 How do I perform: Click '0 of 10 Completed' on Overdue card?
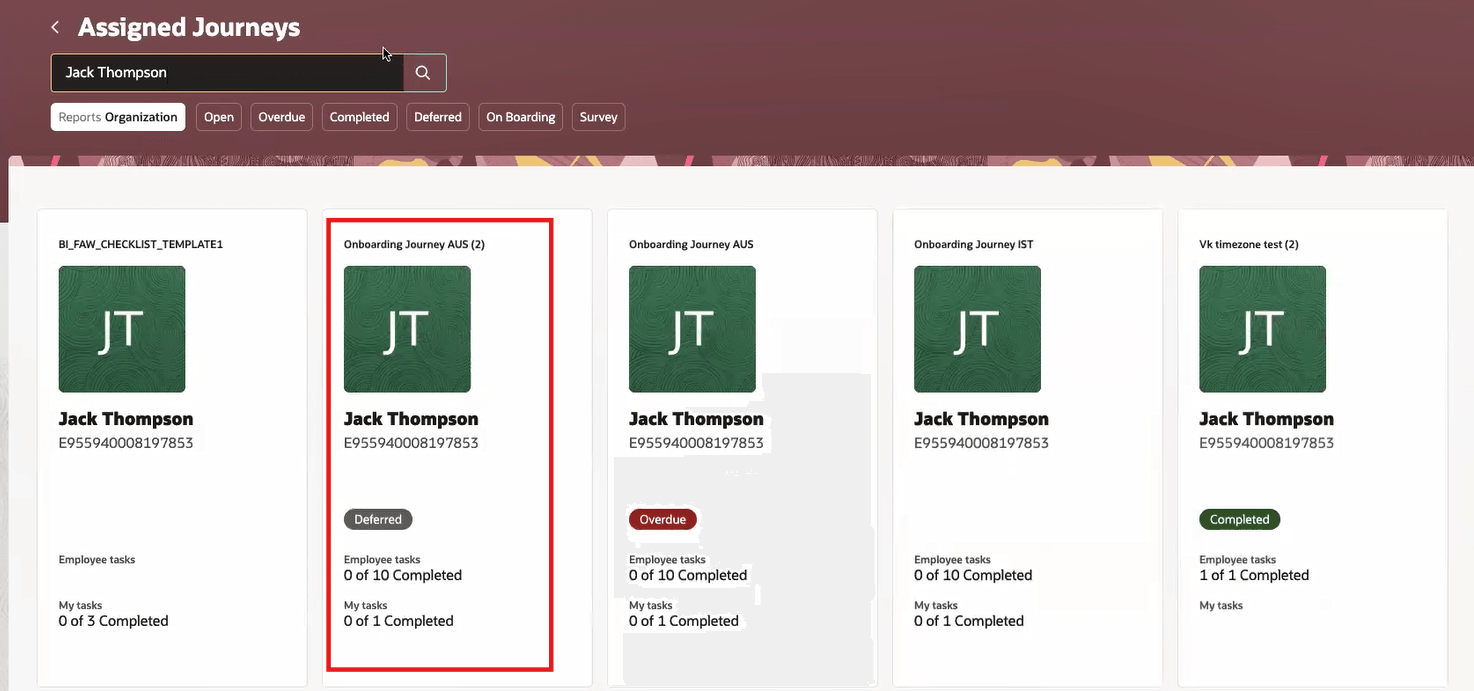[x=688, y=575]
